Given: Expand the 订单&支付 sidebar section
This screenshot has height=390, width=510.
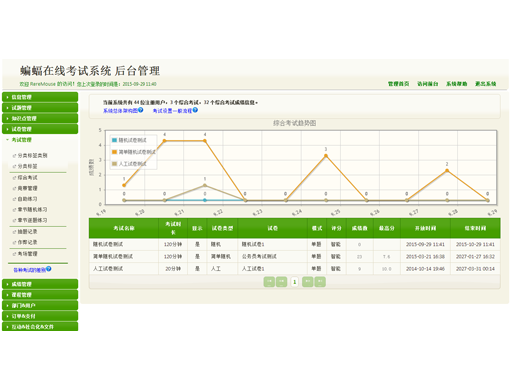Looking at the screenshot, I should coord(40,316).
